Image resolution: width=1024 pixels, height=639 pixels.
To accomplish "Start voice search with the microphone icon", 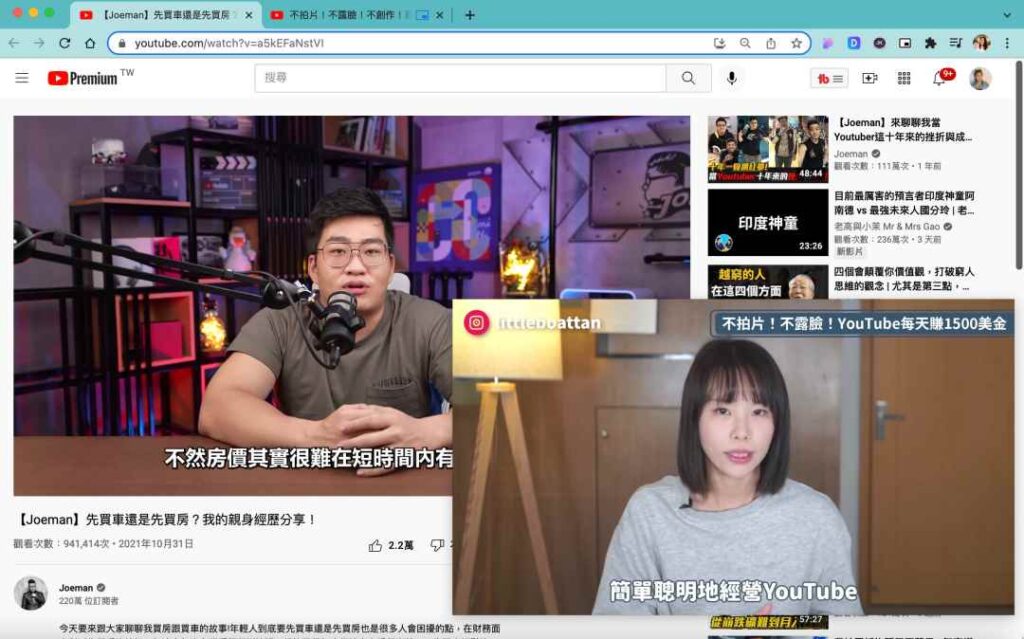I will point(731,78).
